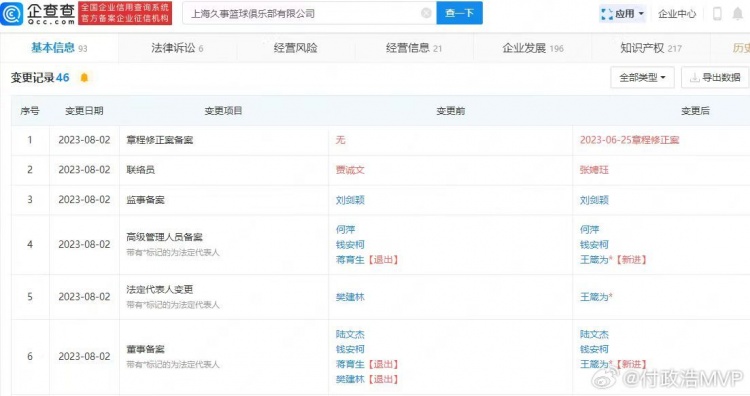Click the 序号 column header
Image resolution: width=750 pixels, height=396 pixels.
[30, 111]
